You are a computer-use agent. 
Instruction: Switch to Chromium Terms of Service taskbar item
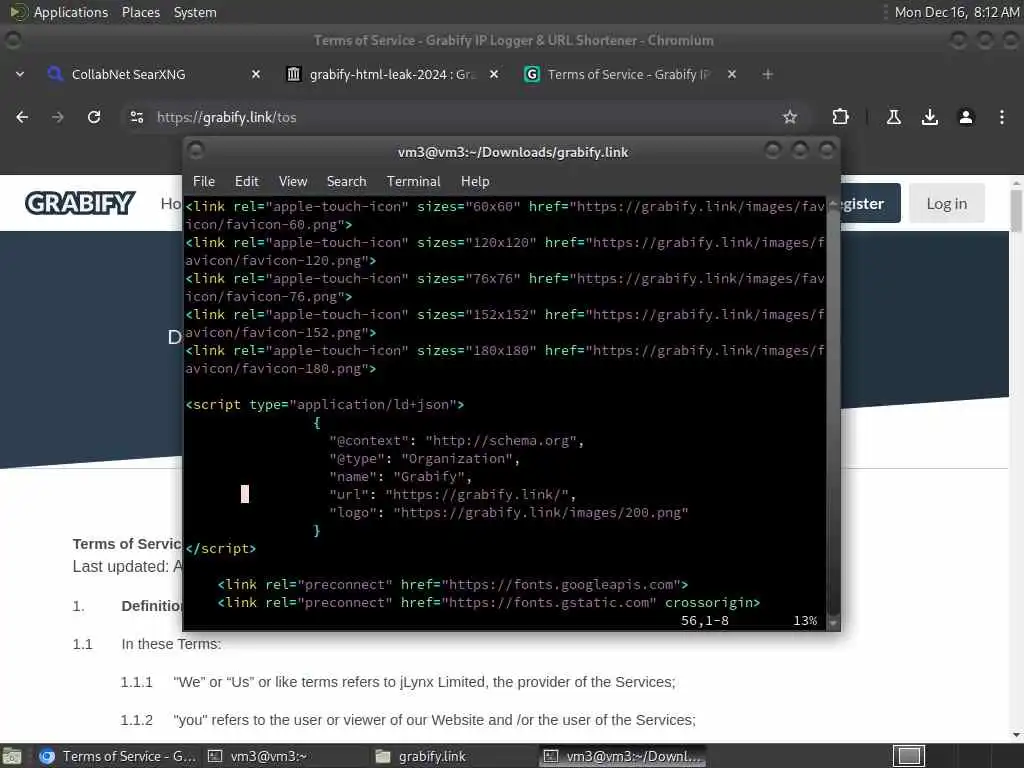coord(118,756)
